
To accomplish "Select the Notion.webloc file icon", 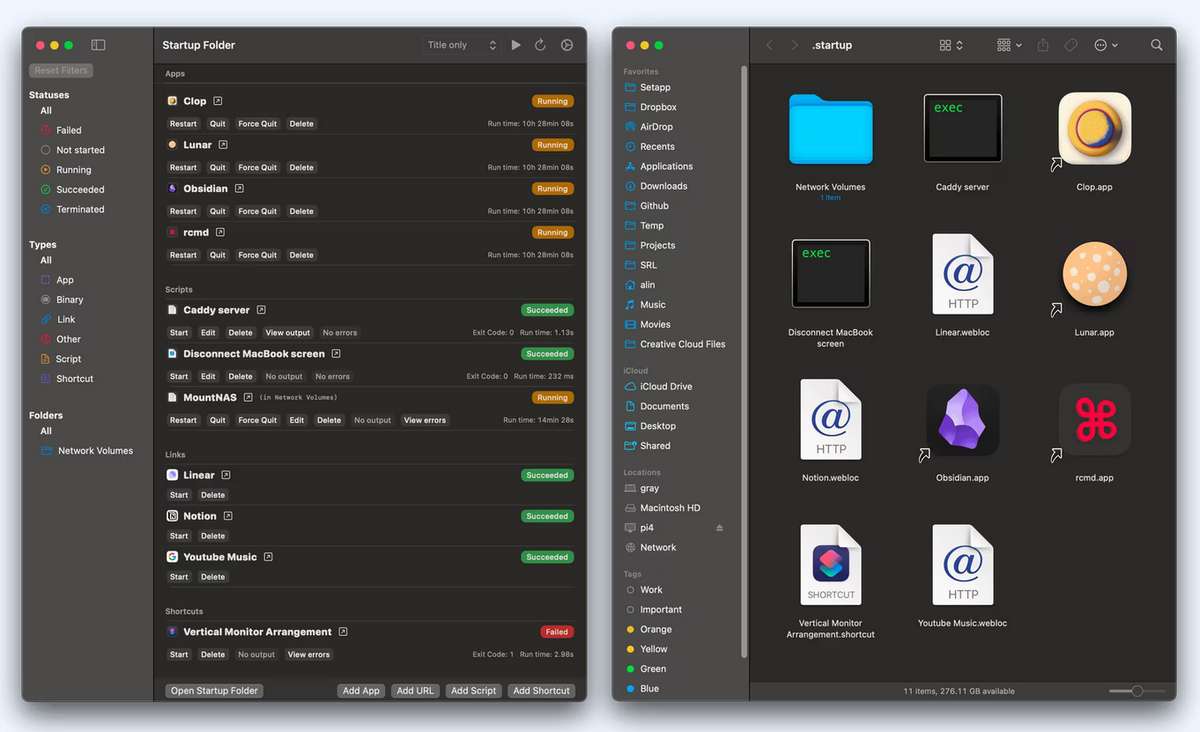I will pos(830,419).
